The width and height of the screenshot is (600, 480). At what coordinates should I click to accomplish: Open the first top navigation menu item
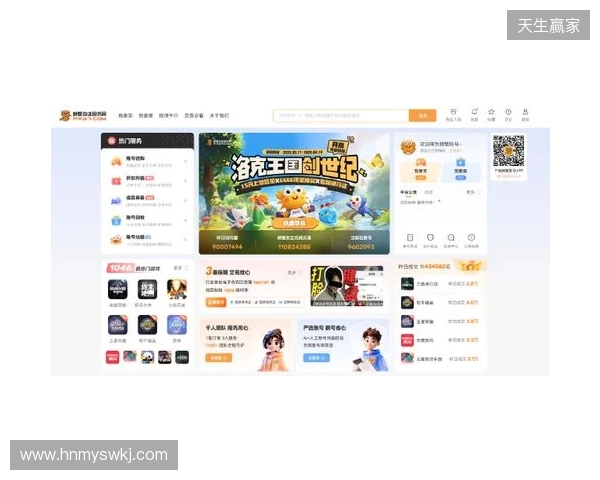(x=125, y=115)
